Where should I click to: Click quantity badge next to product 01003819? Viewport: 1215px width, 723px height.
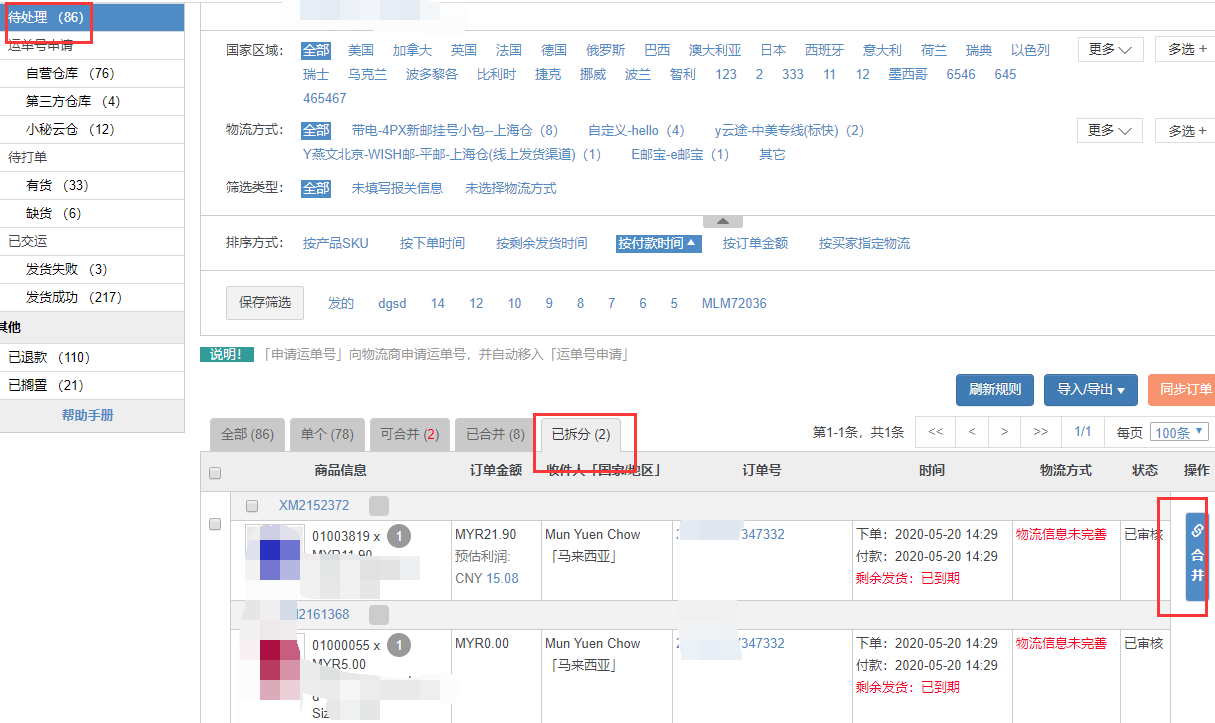point(399,536)
